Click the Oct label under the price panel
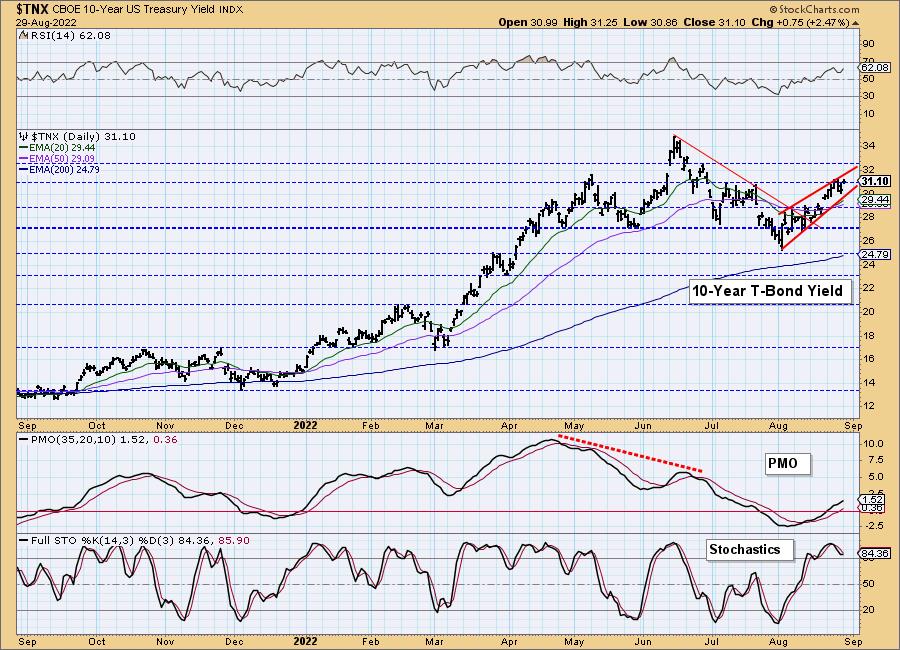Viewport: 900px width, 650px height. pos(97,425)
